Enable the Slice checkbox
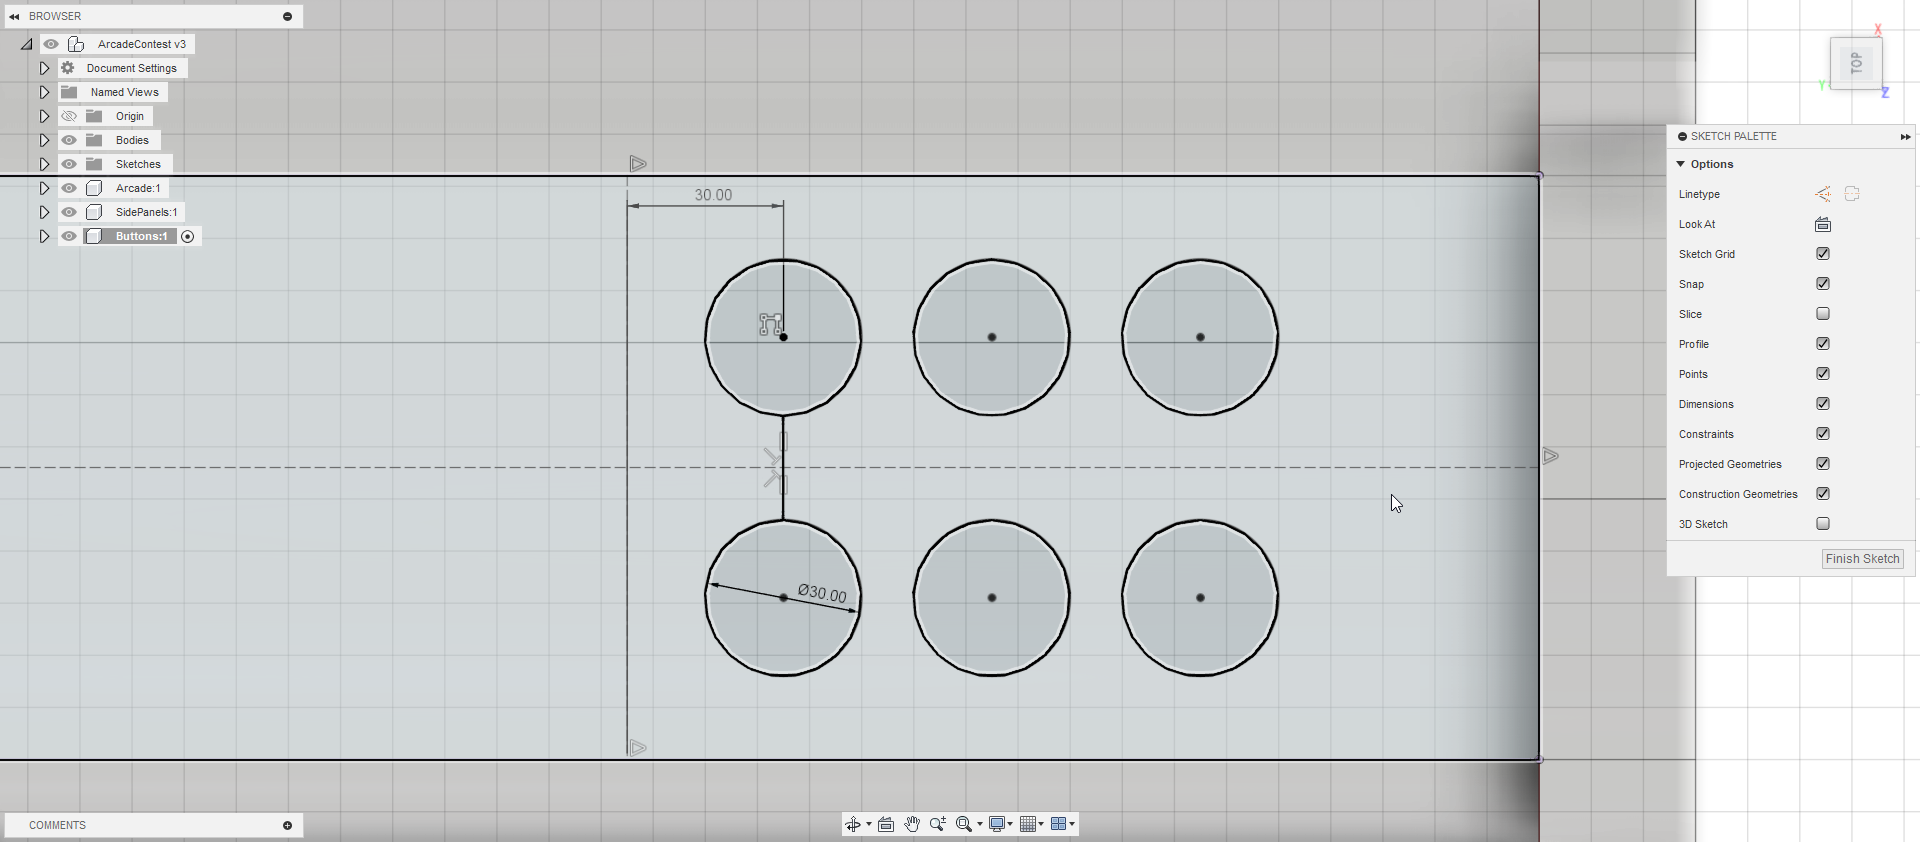 click(1823, 314)
